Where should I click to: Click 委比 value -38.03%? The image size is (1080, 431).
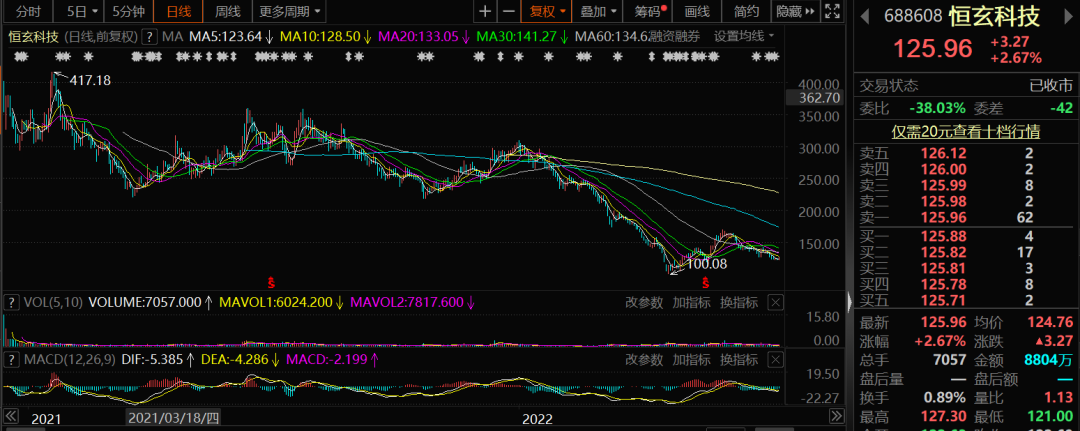pyautogui.click(x=937, y=108)
